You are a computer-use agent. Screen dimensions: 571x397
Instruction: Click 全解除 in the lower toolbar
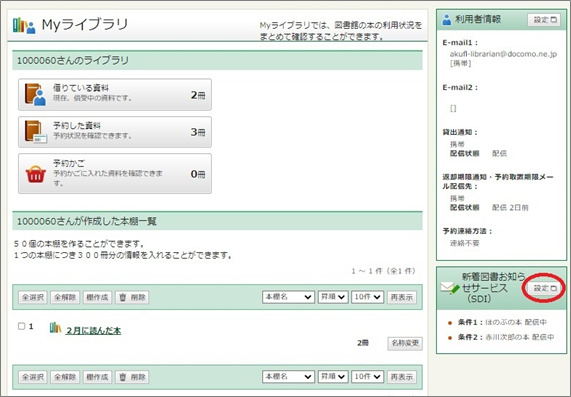pyautogui.click(x=65, y=377)
